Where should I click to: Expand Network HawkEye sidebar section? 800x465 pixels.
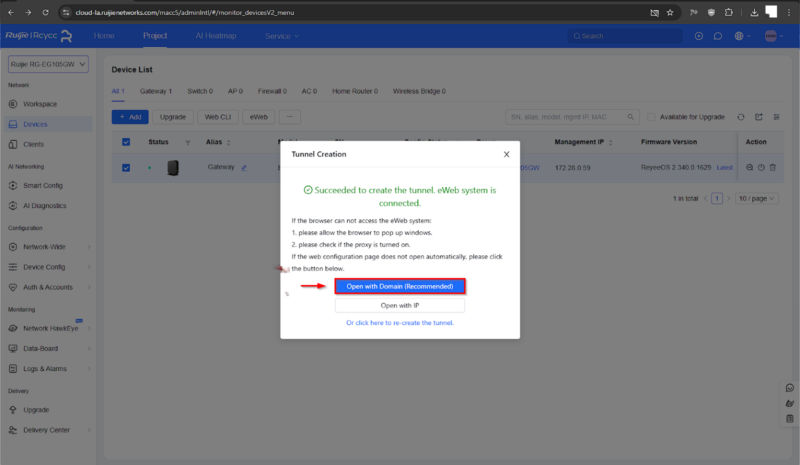[48, 328]
